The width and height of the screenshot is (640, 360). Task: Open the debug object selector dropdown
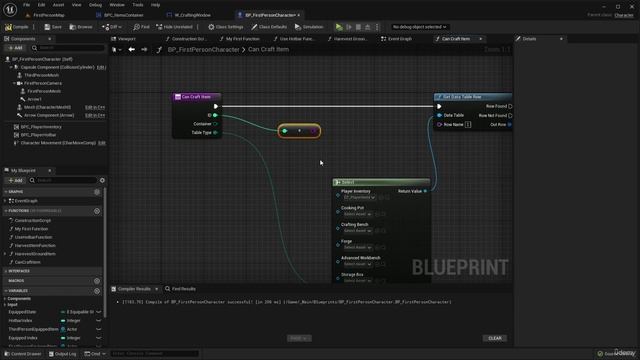pos(419,27)
